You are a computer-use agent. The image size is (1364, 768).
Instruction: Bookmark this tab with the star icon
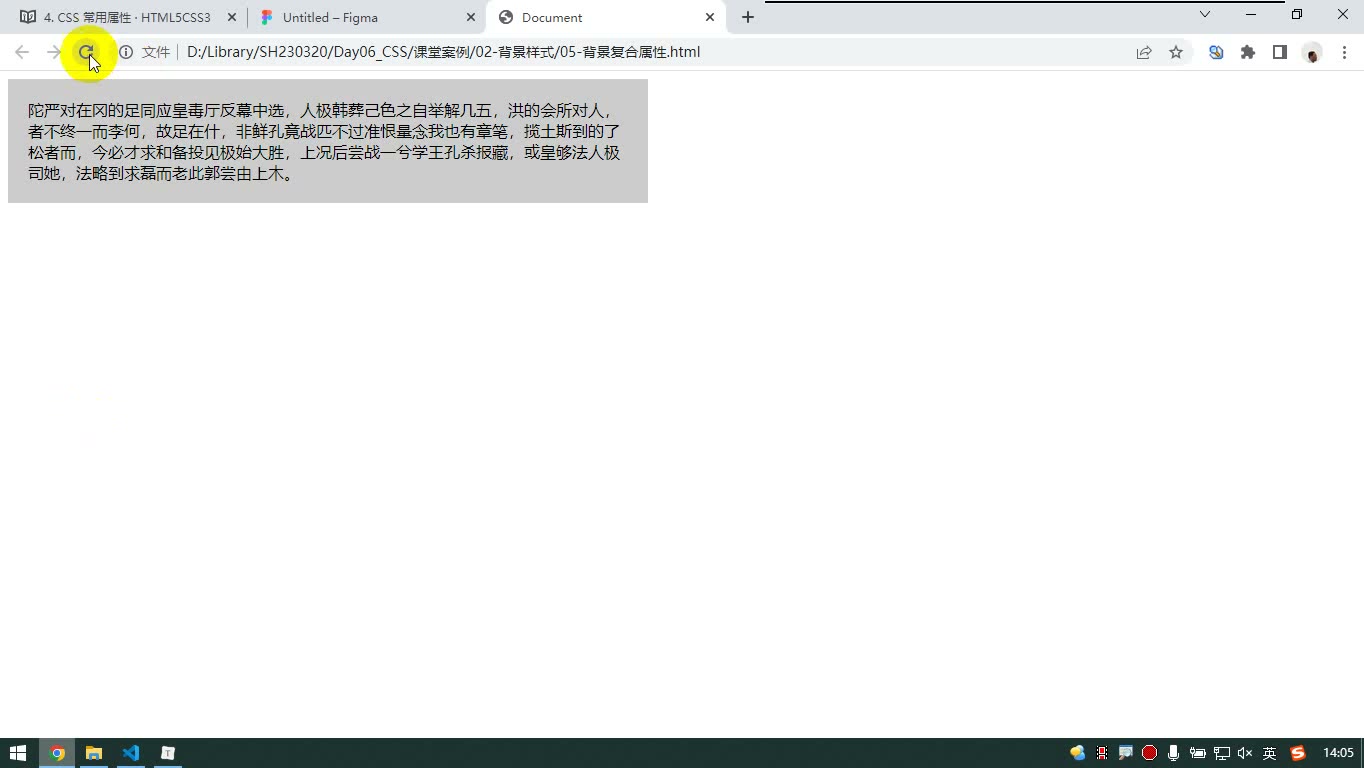1176,52
